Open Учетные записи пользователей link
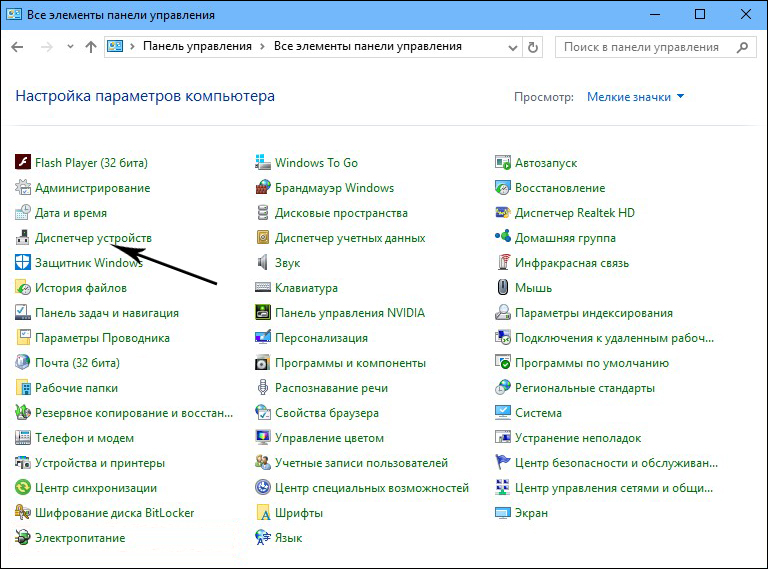The height and width of the screenshot is (569, 768). 361,463
